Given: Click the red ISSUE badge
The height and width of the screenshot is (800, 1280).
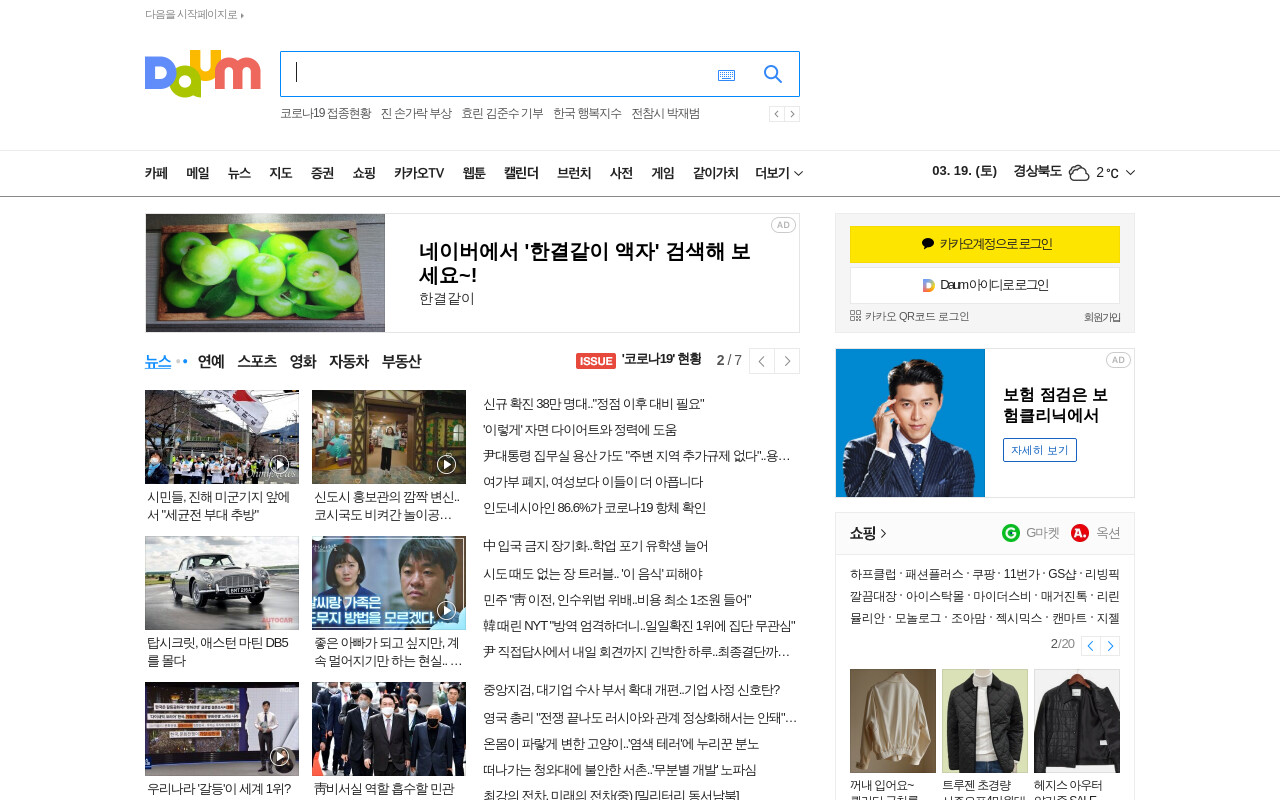Looking at the screenshot, I should [596, 361].
